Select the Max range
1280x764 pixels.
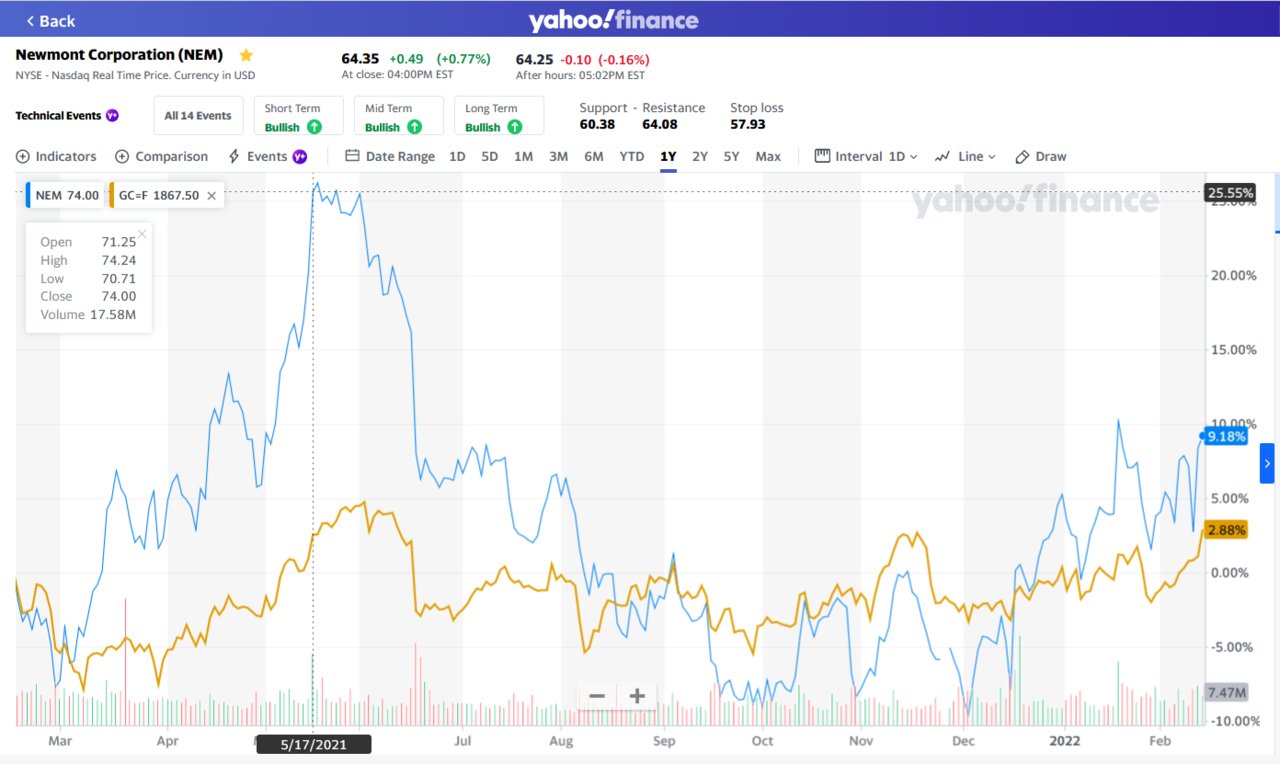768,156
